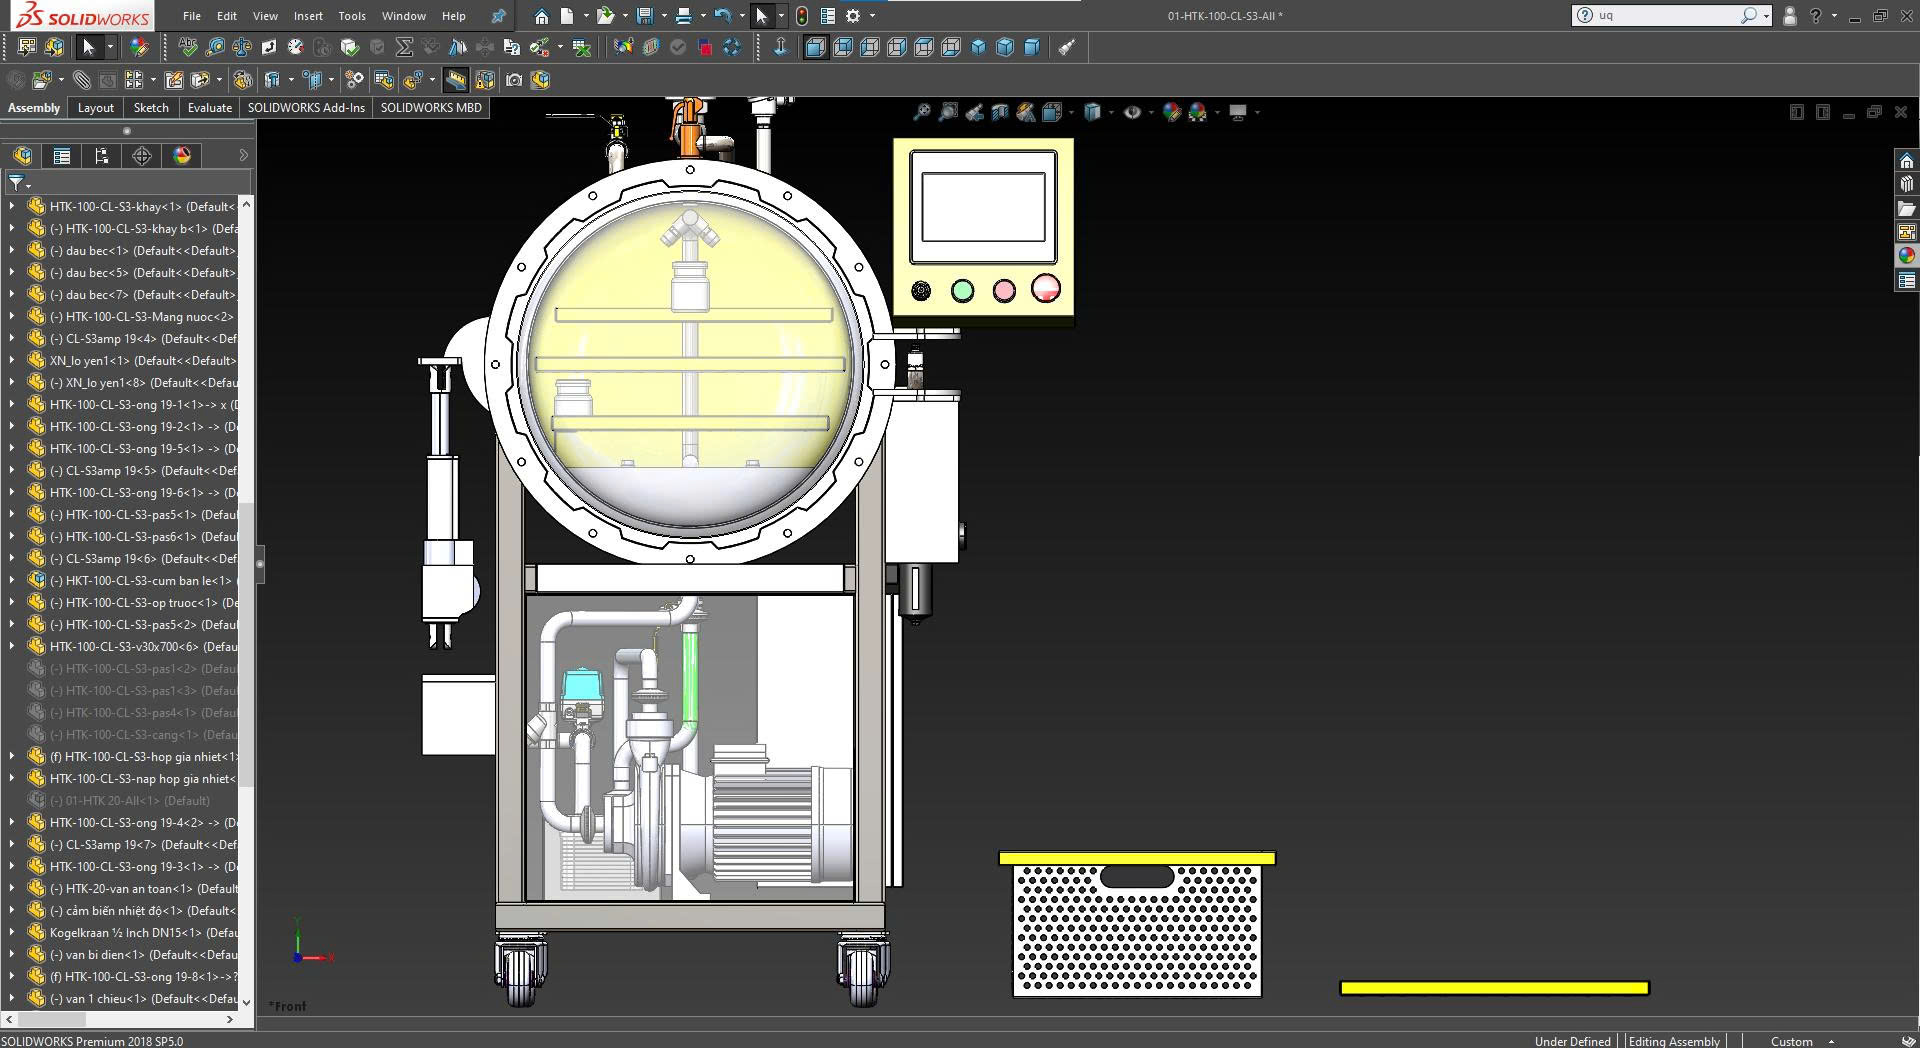The width and height of the screenshot is (1920, 1048).
Task: Click the Rebuild traffic light icon
Action: pyautogui.click(x=802, y=16)
